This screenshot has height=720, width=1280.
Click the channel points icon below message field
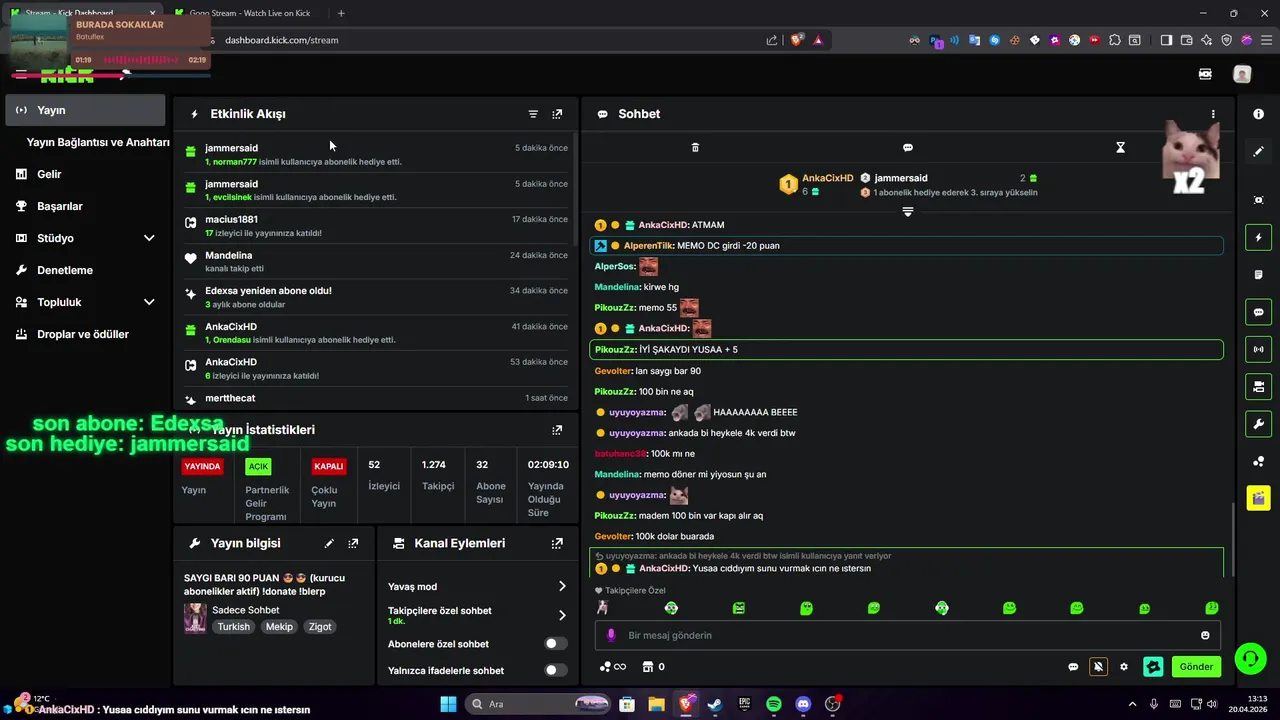point(605,667)
